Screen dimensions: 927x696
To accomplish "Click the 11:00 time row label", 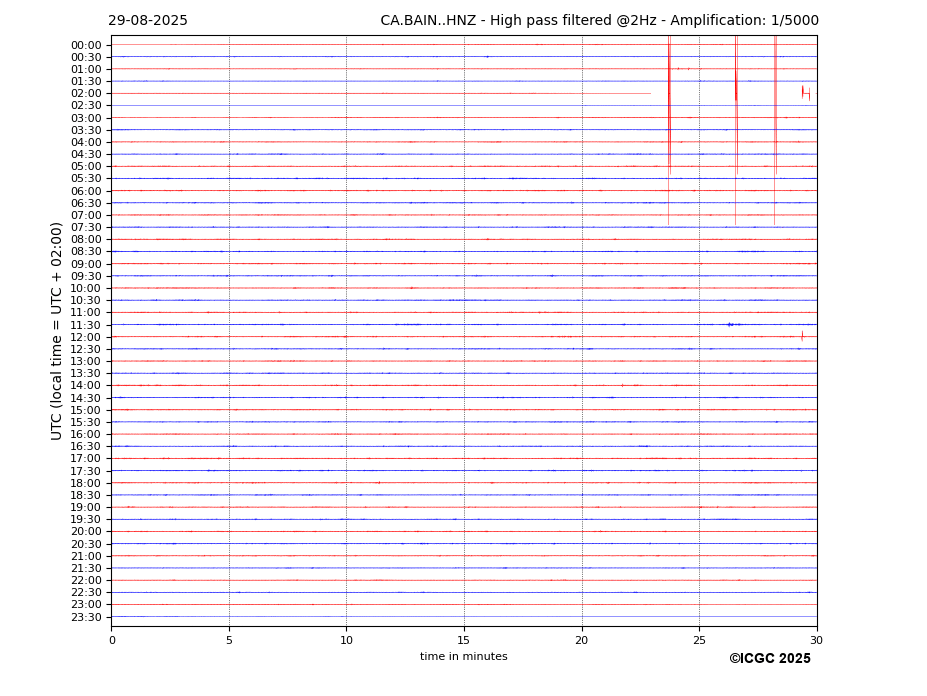I will (x=86, y=313).
